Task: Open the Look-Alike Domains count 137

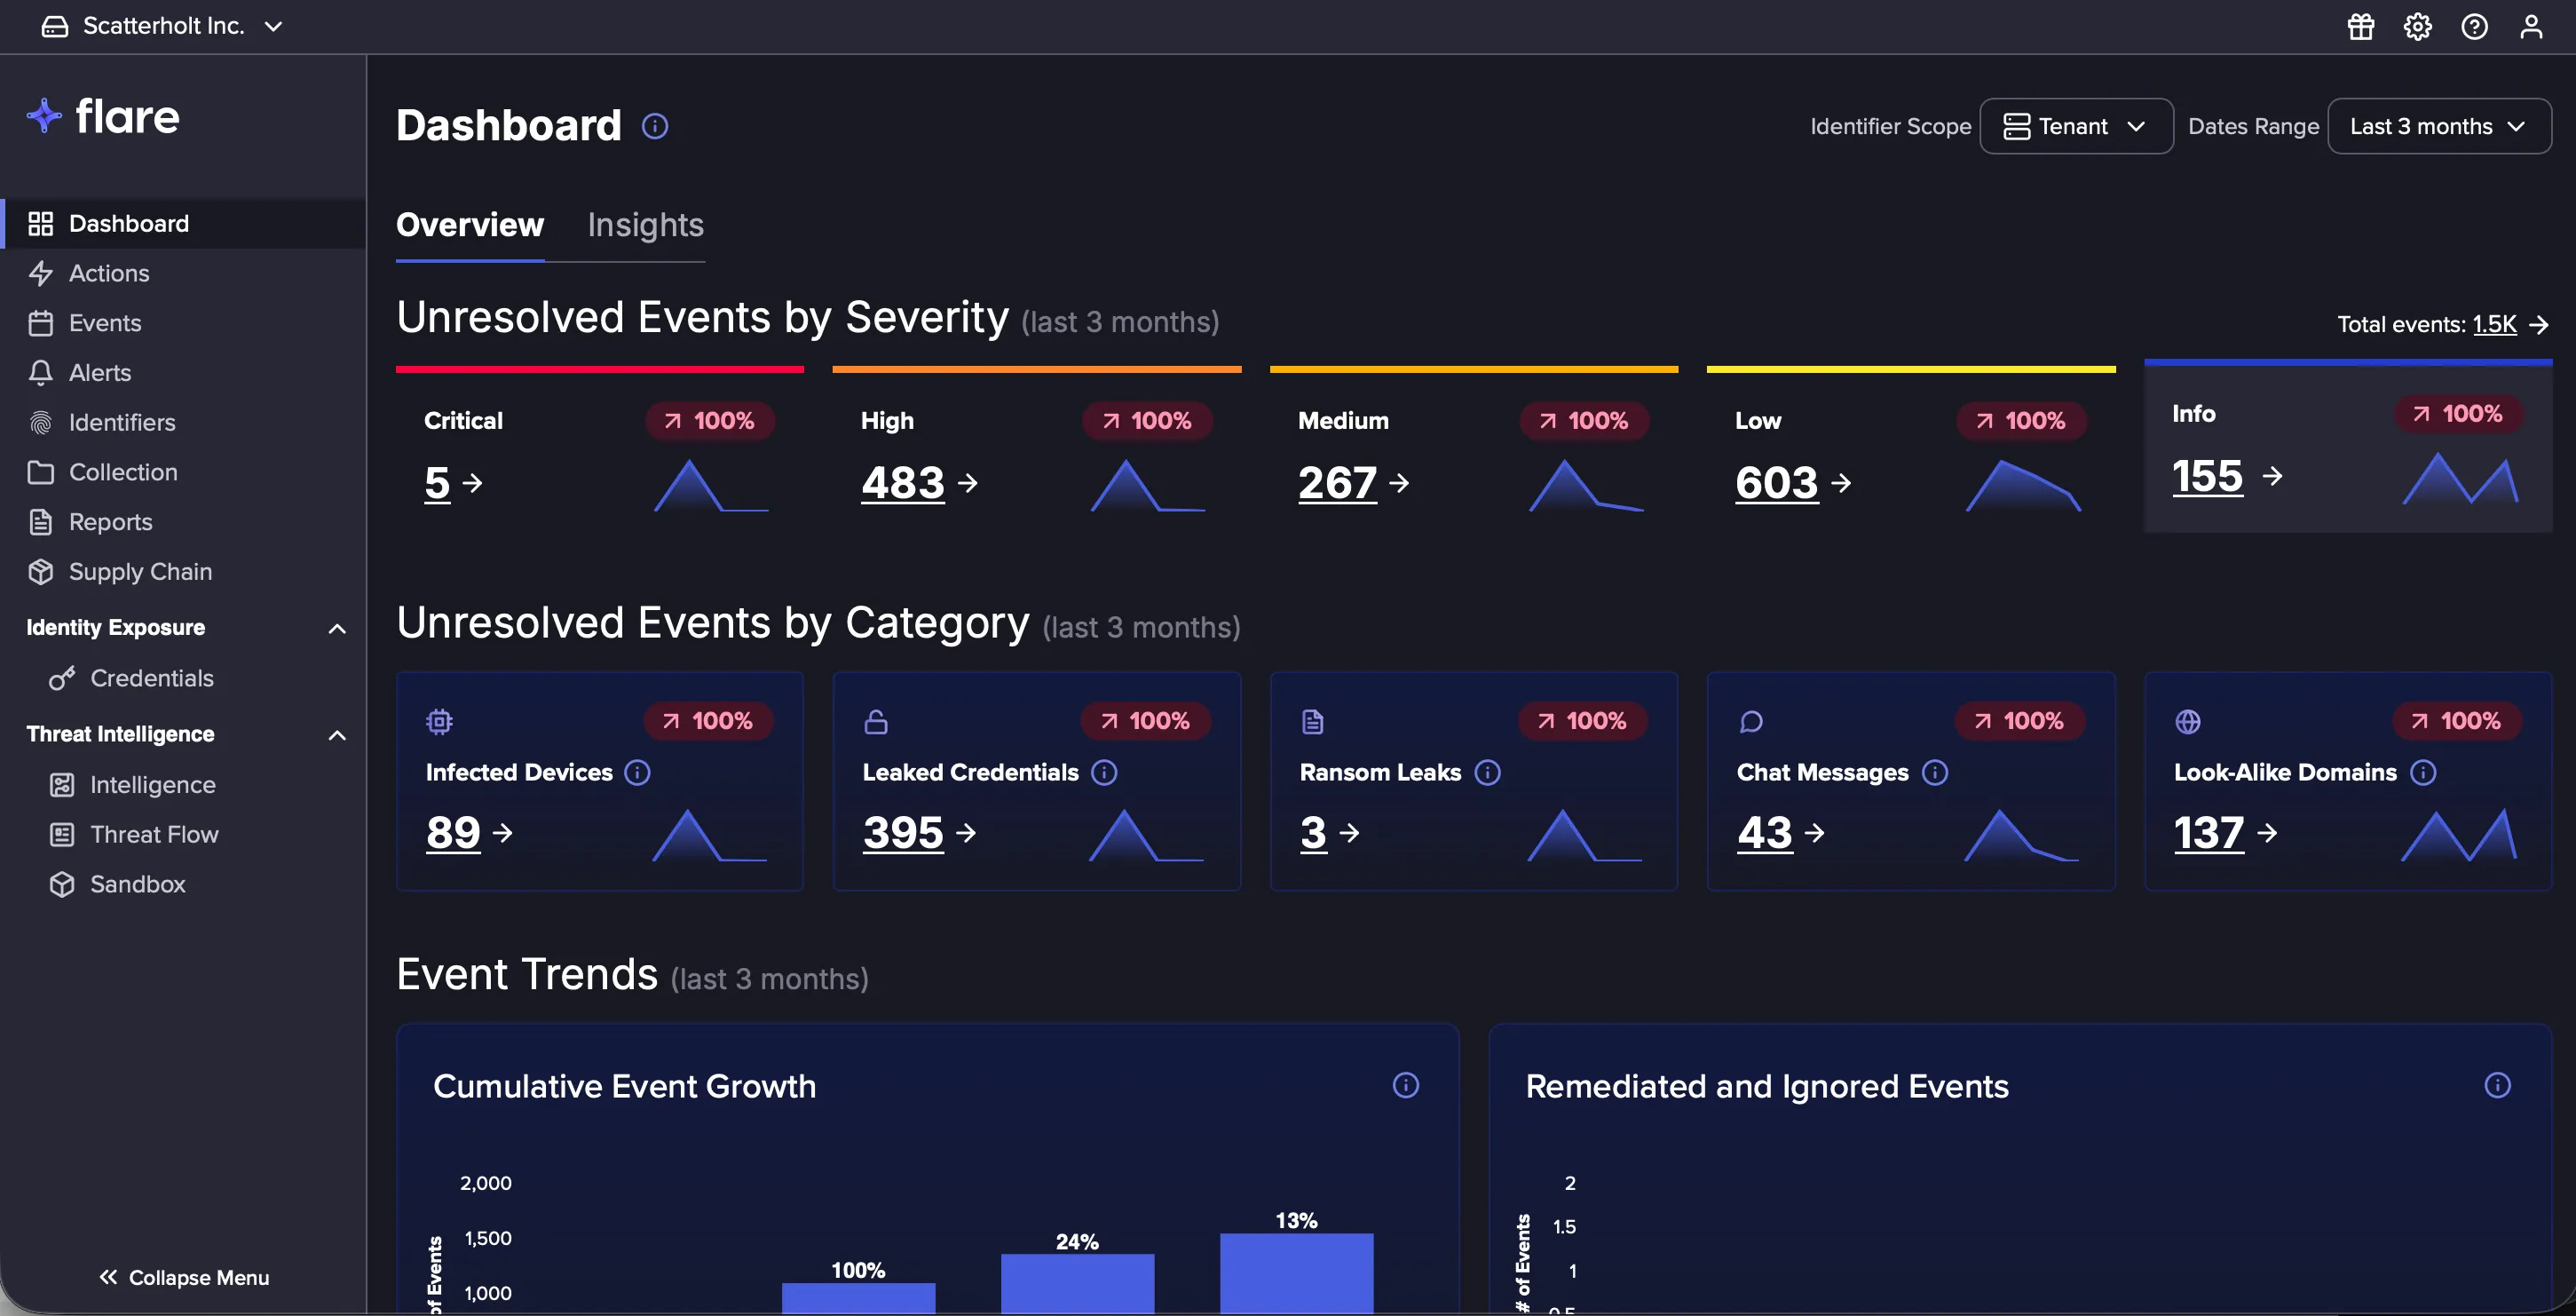Action: click(x=2209, y=832)
